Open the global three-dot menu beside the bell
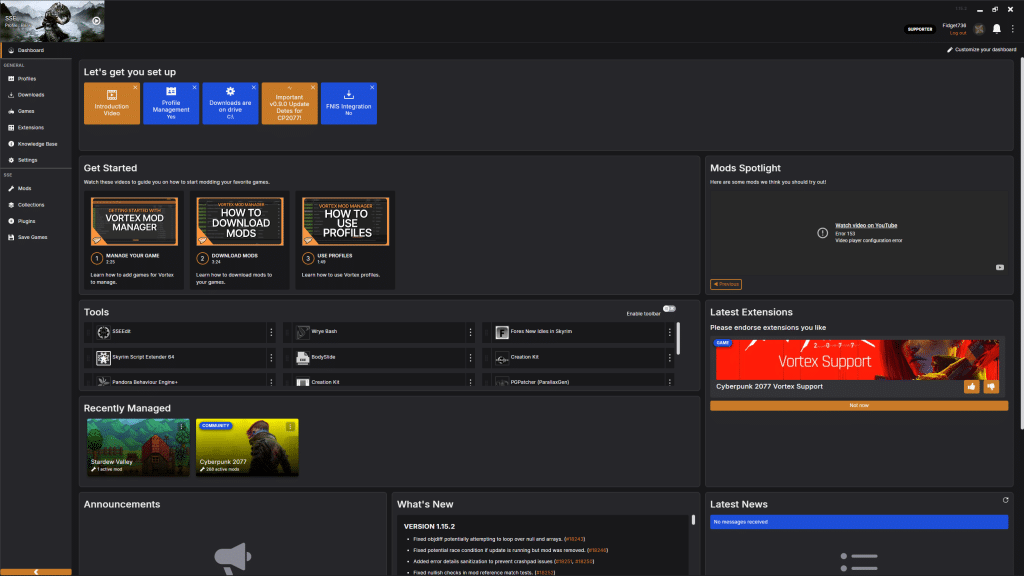 coord(1013,29)
